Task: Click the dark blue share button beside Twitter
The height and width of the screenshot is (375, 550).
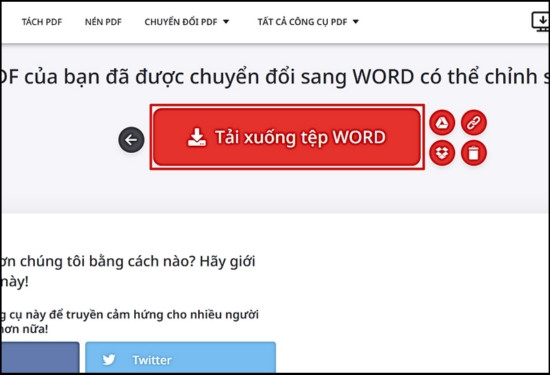Action: (x=40, y=358)
